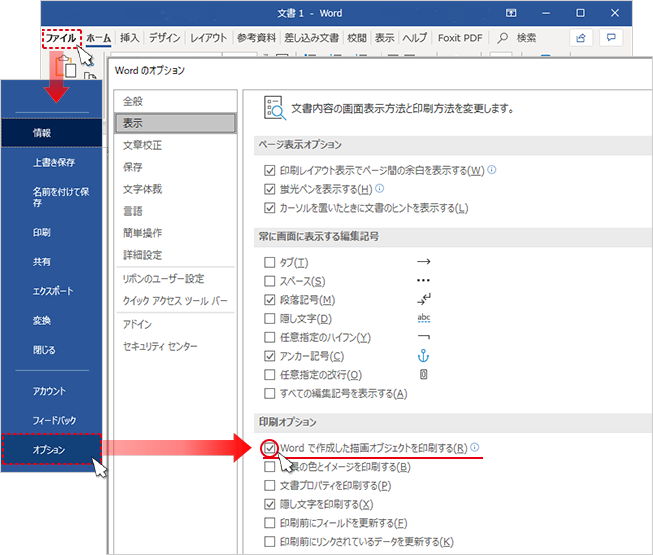The height and width of the screenshot is (555, 653).
Task: Click オプション in the backstage menu
Action: (x=50, y=450)
